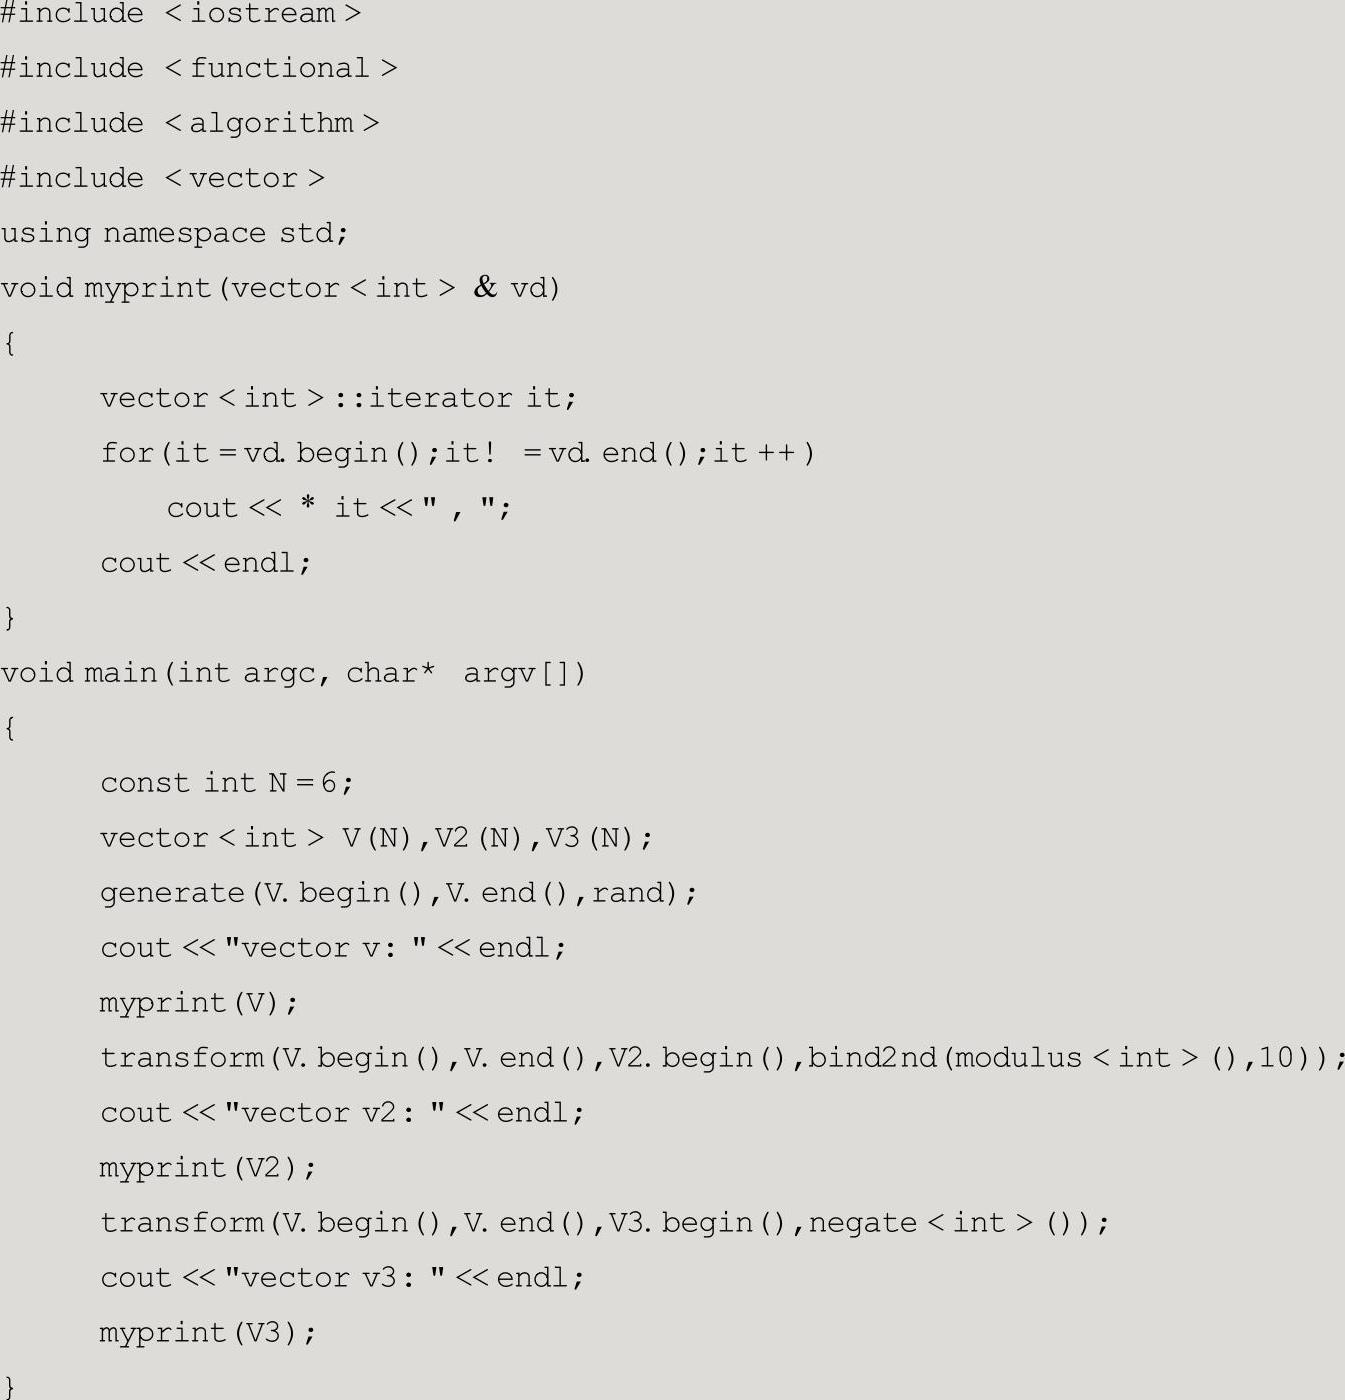This screenshot has width=1345, height=1400.
Task: Click the generate rand call
Action: pyautogui.click(x=398, y=893)
